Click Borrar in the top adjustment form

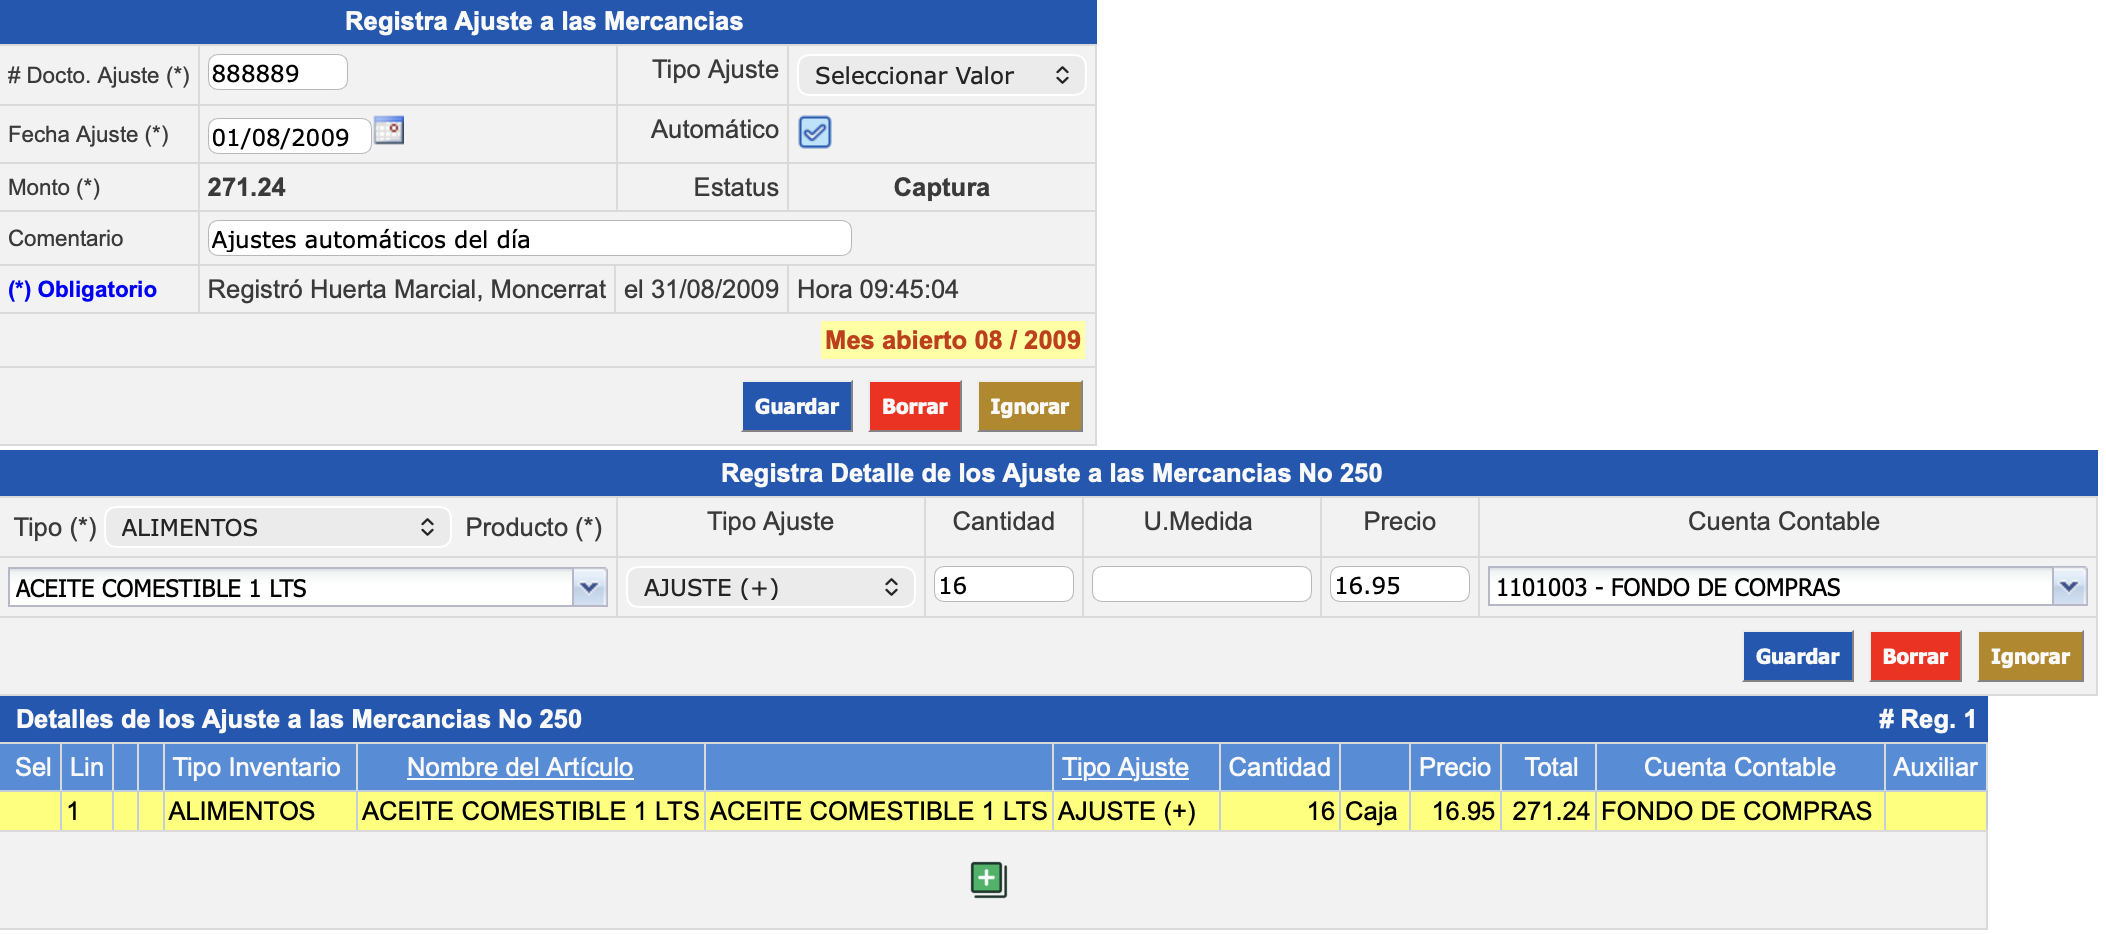click(x=914, y=407)
